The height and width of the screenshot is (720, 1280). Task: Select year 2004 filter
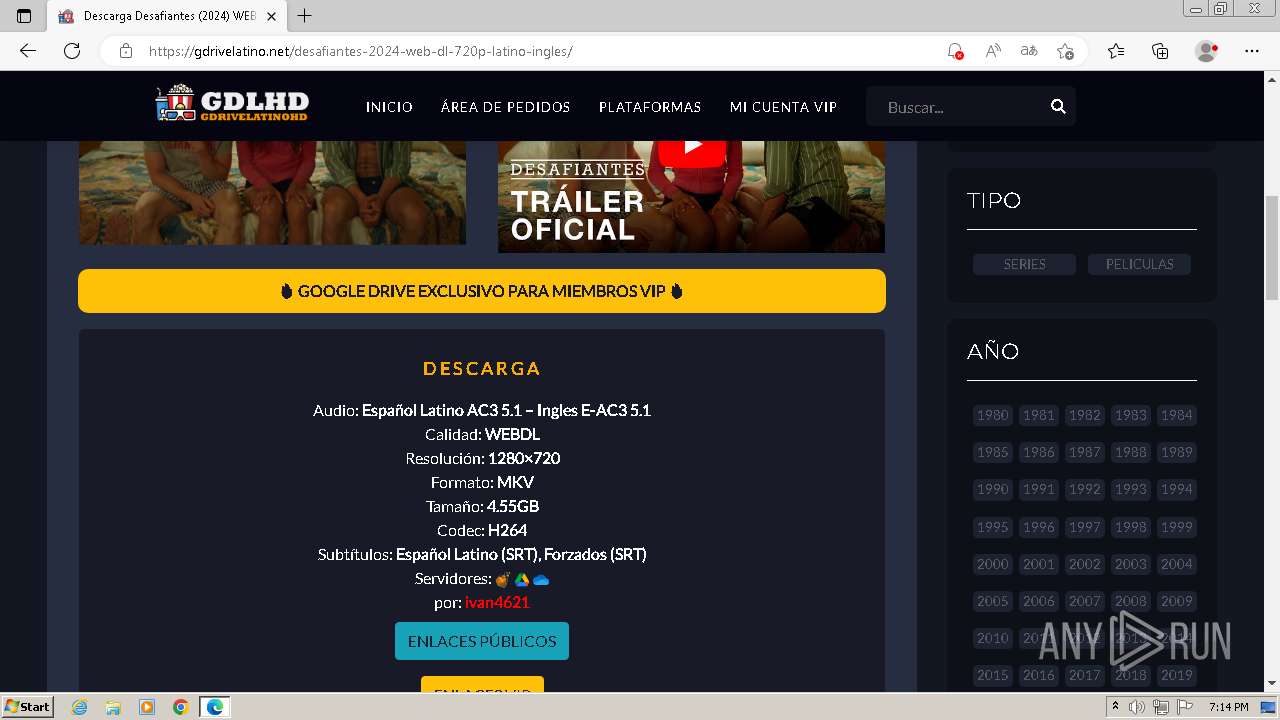[x=1176, y=564]
